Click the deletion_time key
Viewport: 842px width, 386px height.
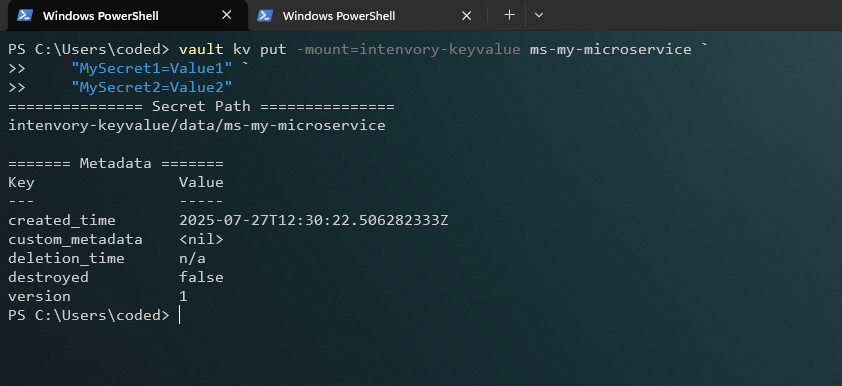coord(67,258)
